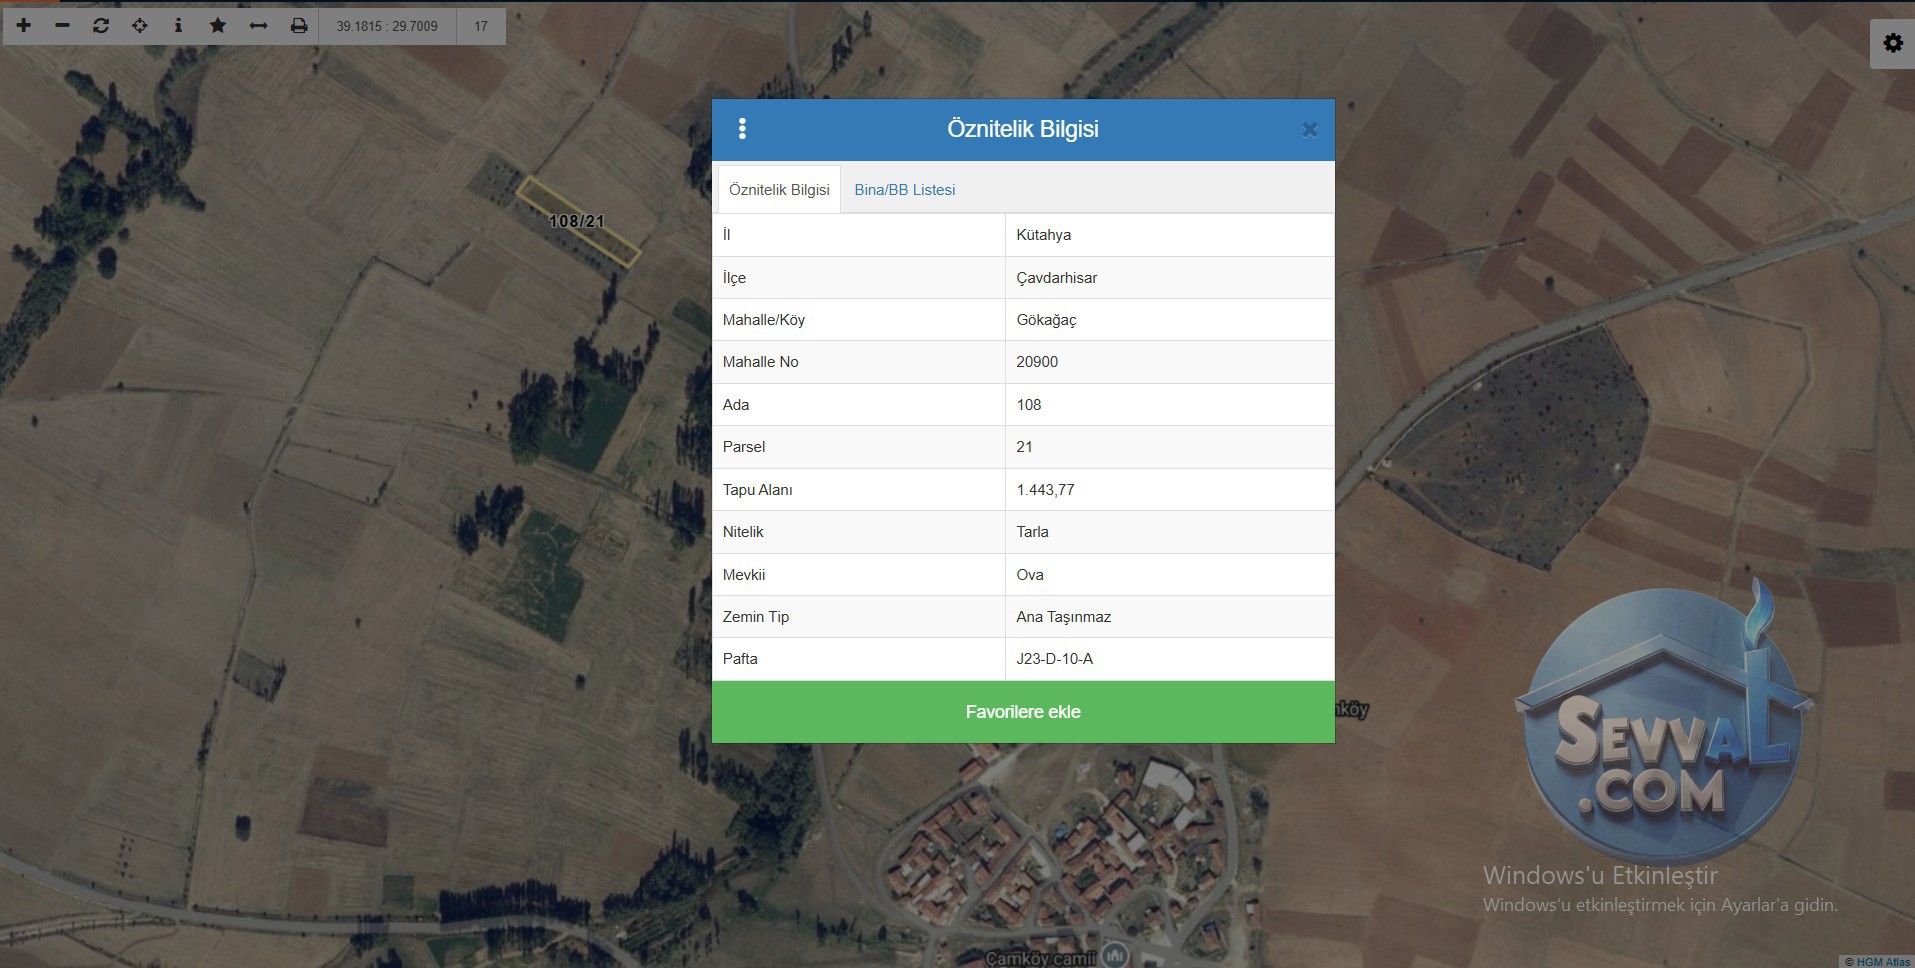The width and height of the screenshot is (1915, 968).
Task: Open the three-dot dialog menu
Action: coord(742,129)
